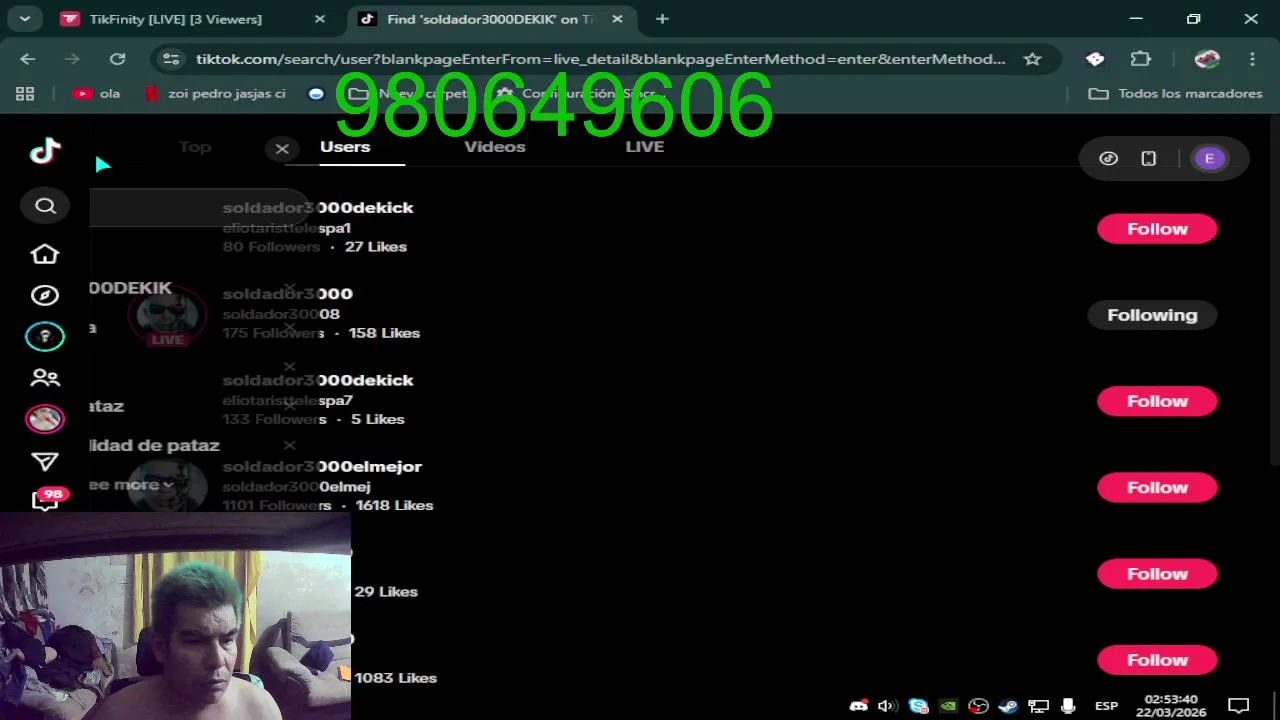Click the microphone tray icon
Image resolution: width=1280 pixels, height=720 pixels.
(x=1068, y=706)
